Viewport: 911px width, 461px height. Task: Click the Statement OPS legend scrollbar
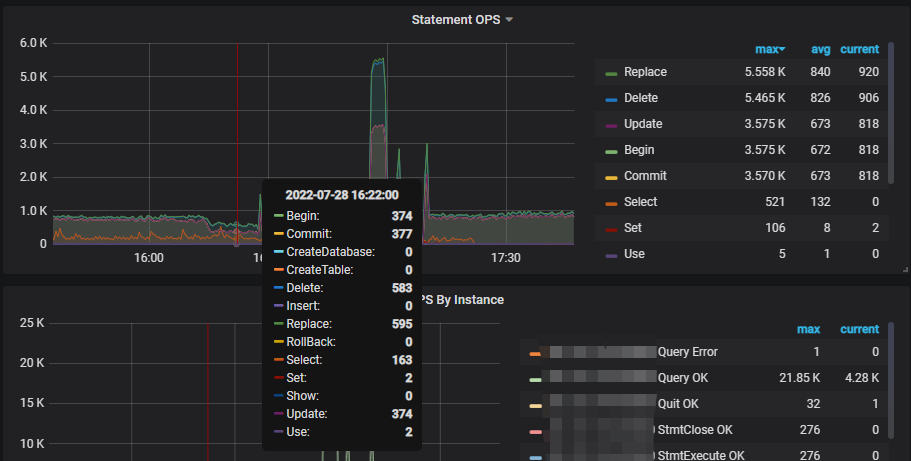click(x=890, y=120)
